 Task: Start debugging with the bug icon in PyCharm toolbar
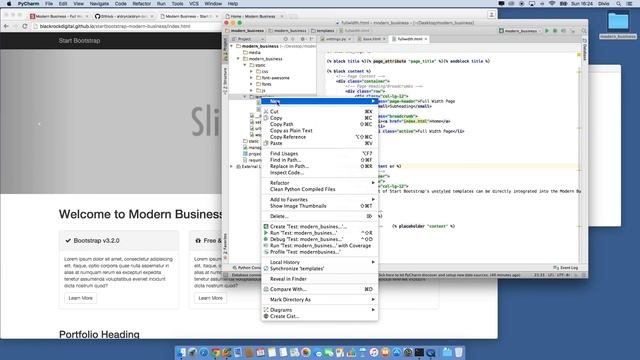pos(555,31)
